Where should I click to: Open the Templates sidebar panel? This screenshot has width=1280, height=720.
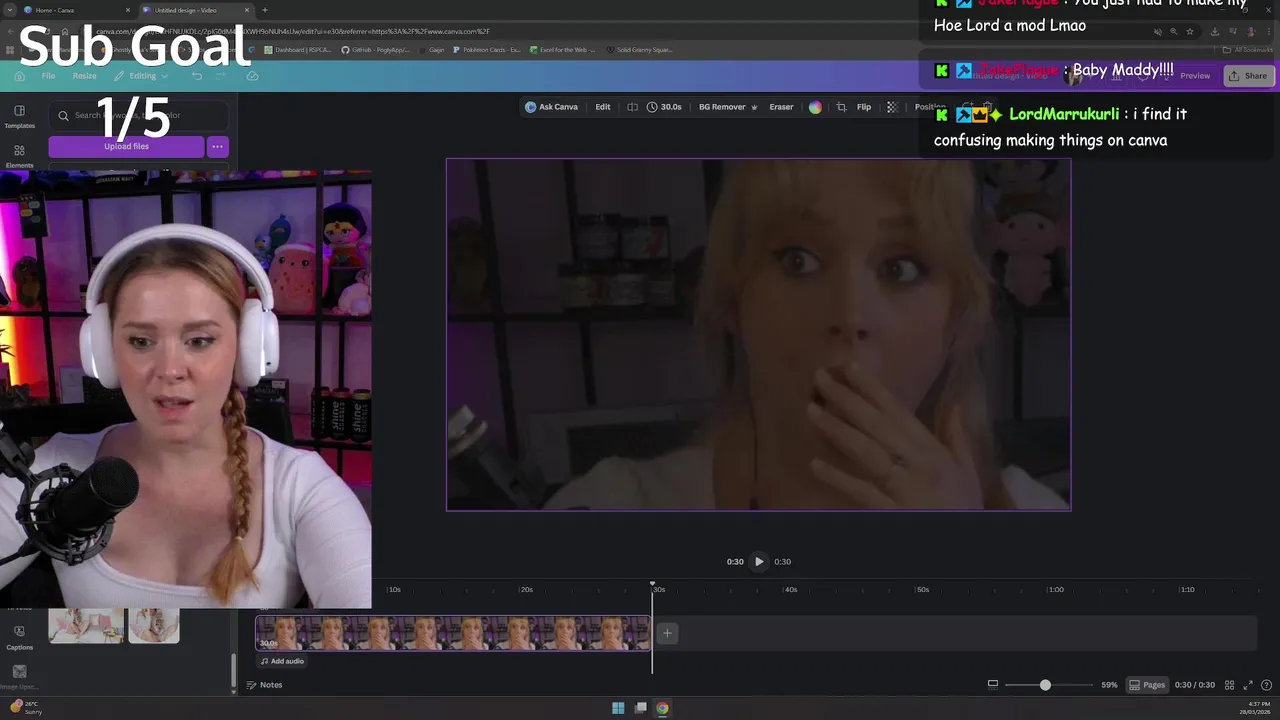[19, 117]
